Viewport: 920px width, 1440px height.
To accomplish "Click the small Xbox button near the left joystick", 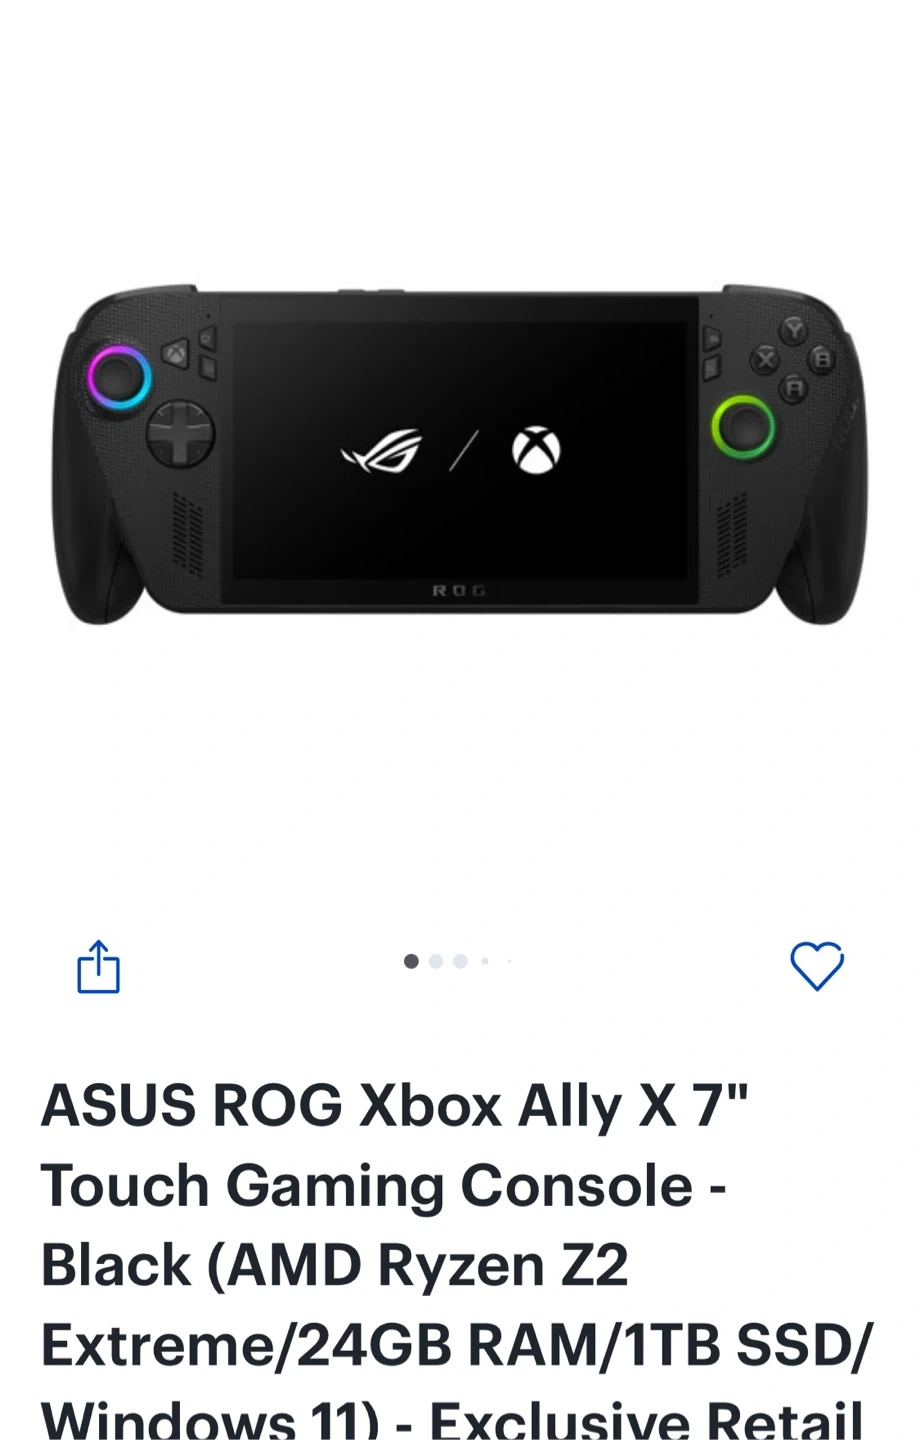I will pyautogui.click(x=176, y=352).
